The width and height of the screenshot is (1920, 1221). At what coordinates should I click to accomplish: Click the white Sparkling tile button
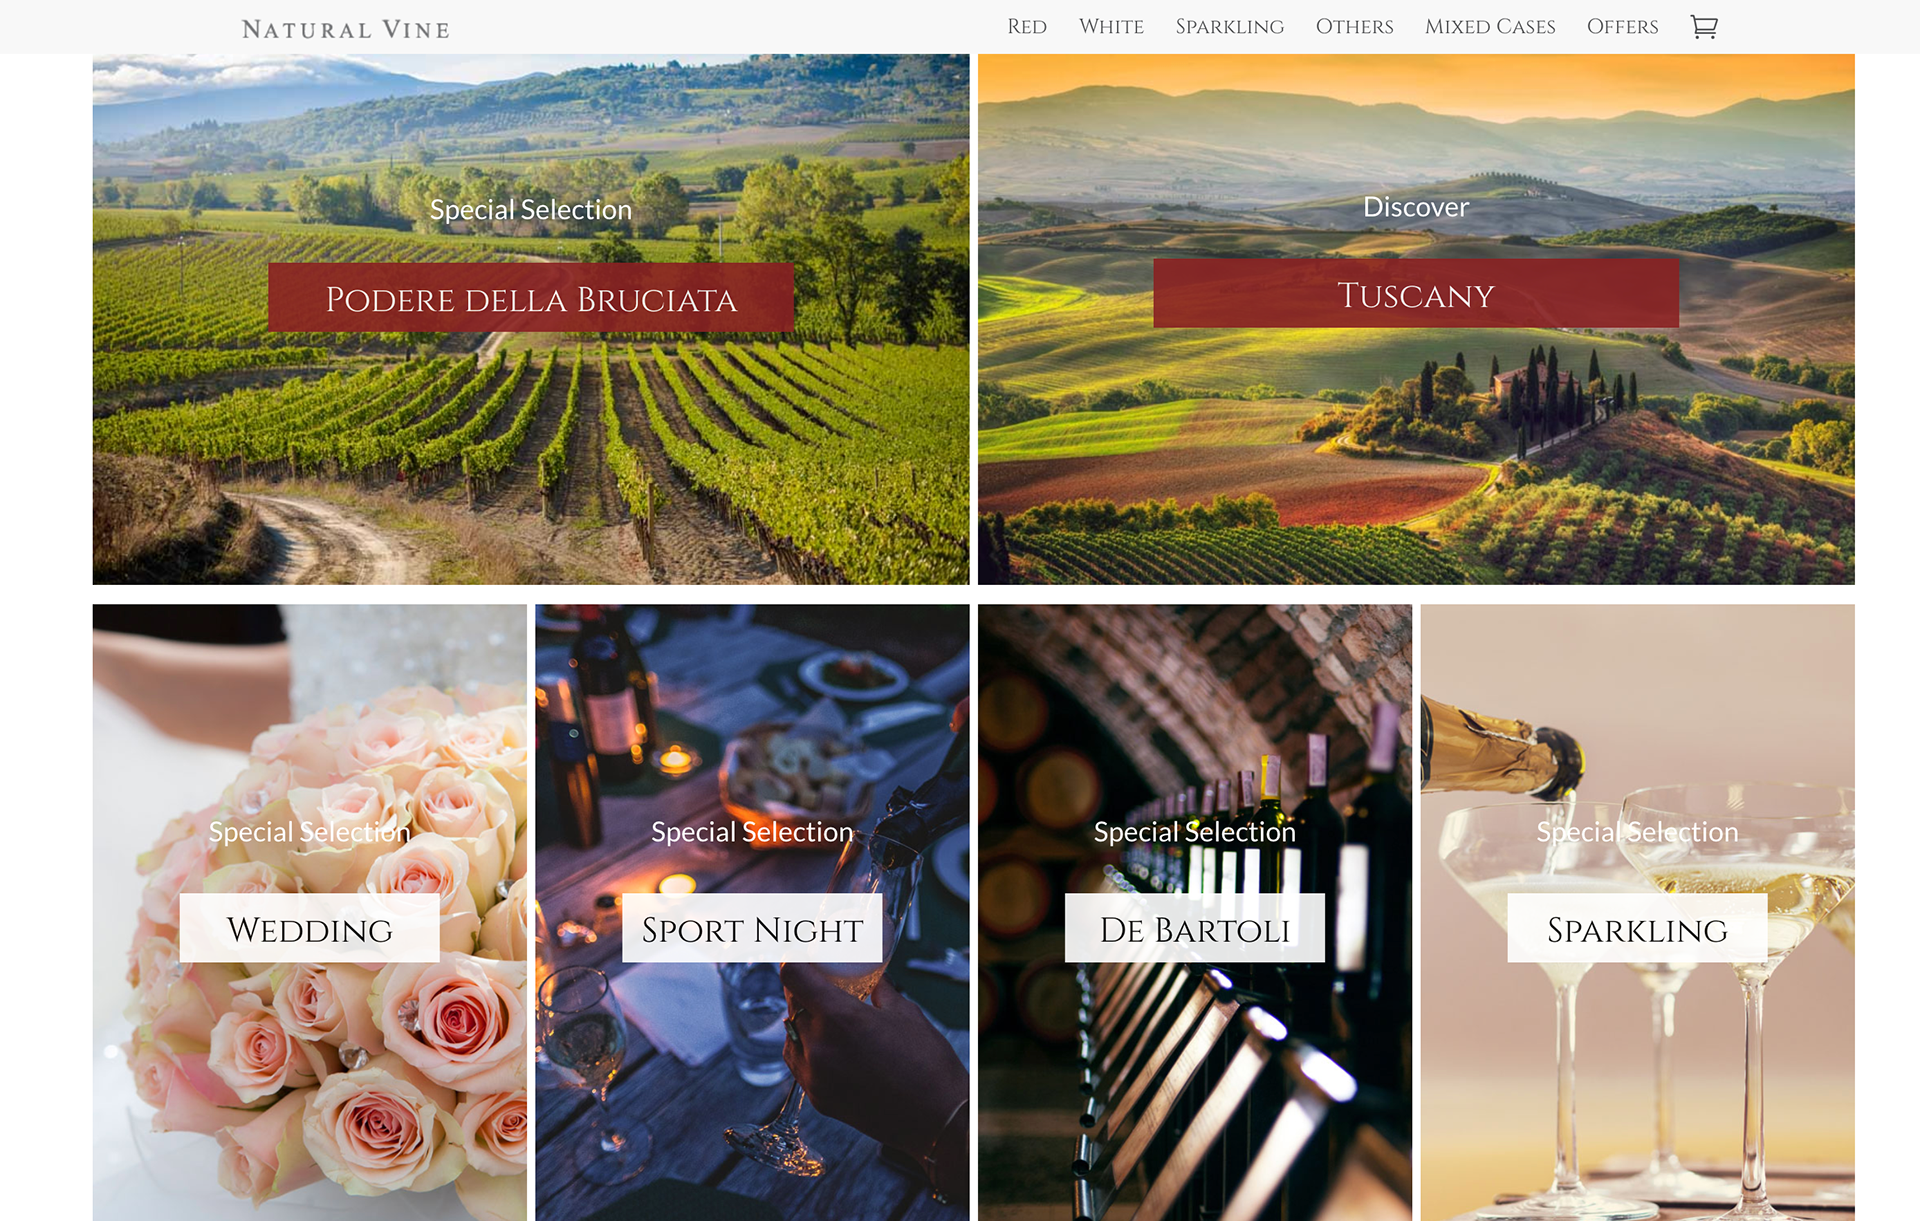[x=1637, y=929]
